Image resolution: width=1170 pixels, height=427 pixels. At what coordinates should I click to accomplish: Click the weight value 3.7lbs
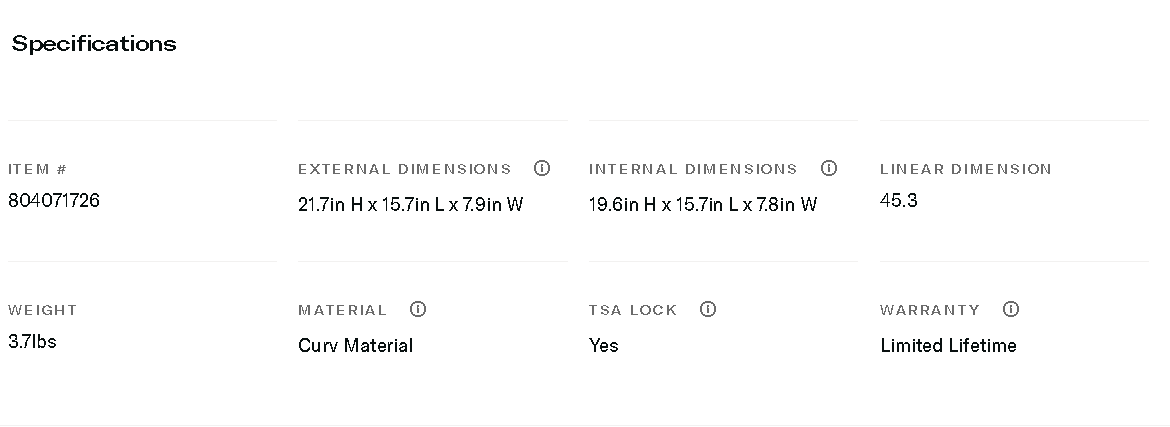click(32, 341)
